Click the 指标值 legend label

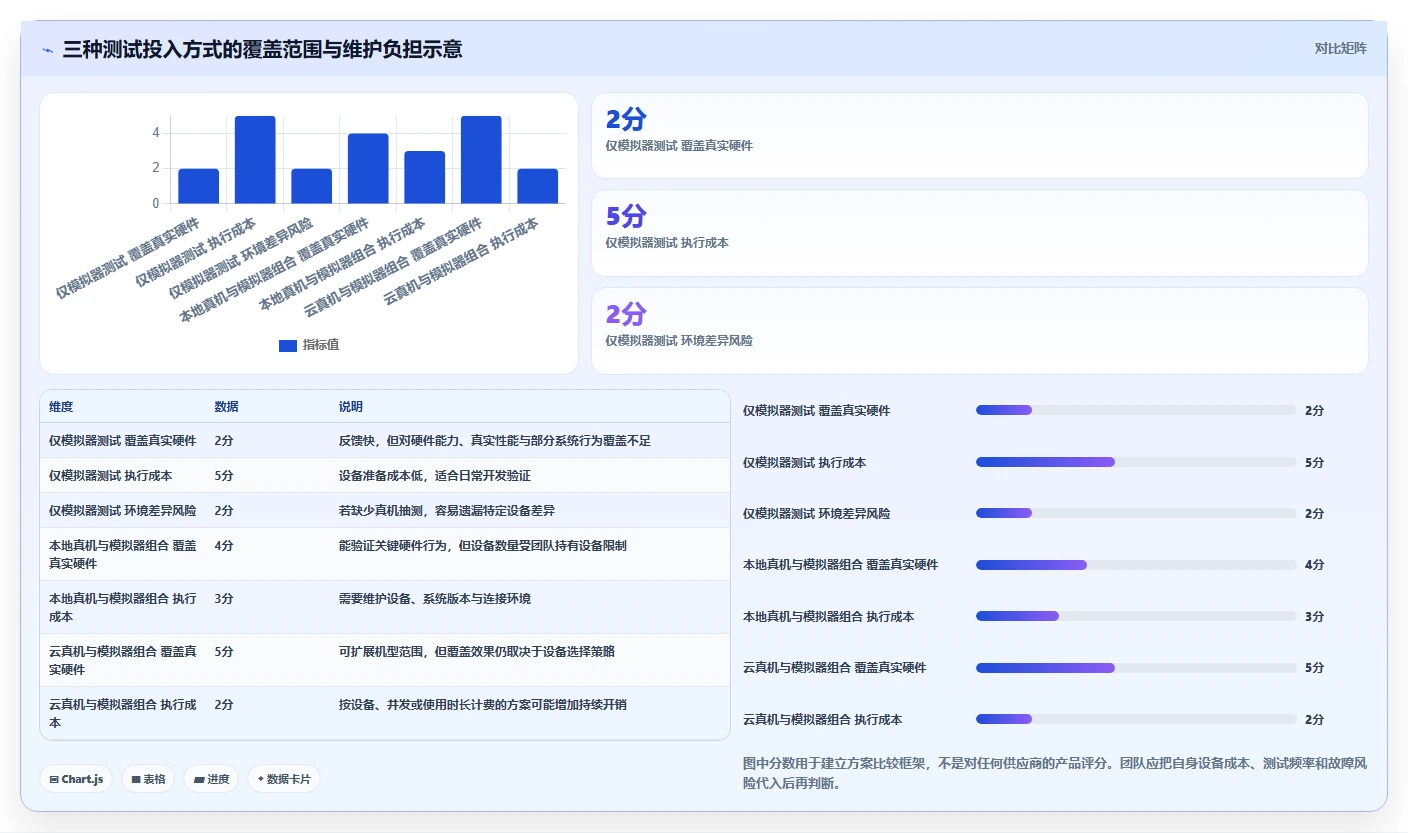(x=321, y=345)
